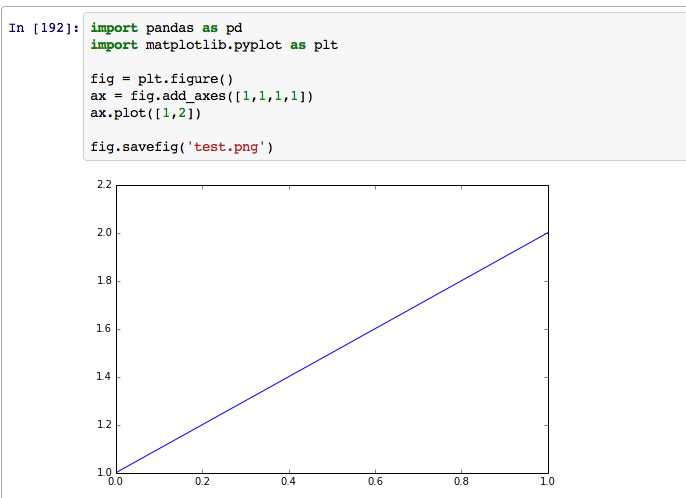
Task: Click the 1.8 y-axis tick label
Action: tap(104, 281)
